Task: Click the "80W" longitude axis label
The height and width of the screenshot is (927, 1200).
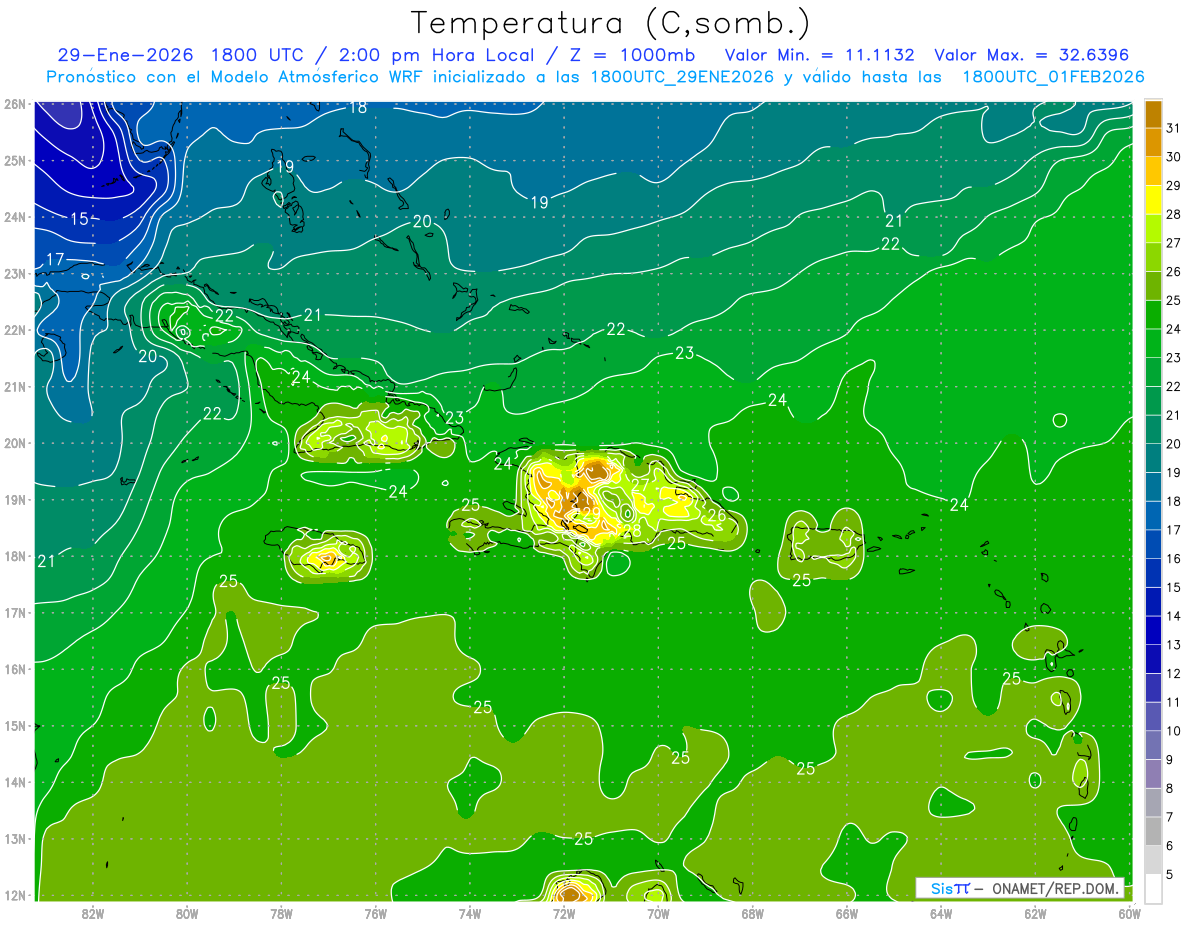Action: [187, 913]
